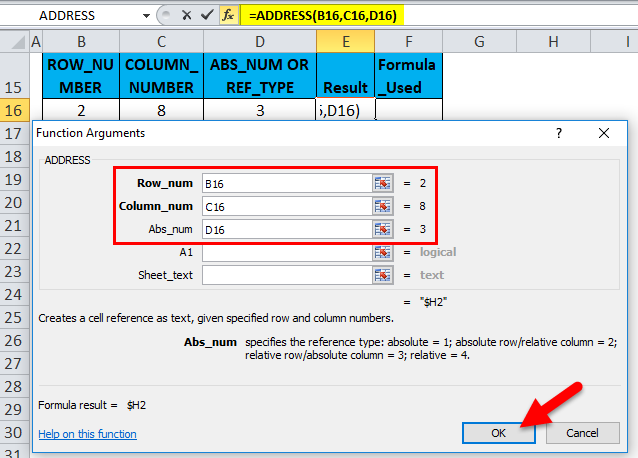Confirm formula with checkmark icon
This screenshot has width=638, height=458.
point(207,15)
